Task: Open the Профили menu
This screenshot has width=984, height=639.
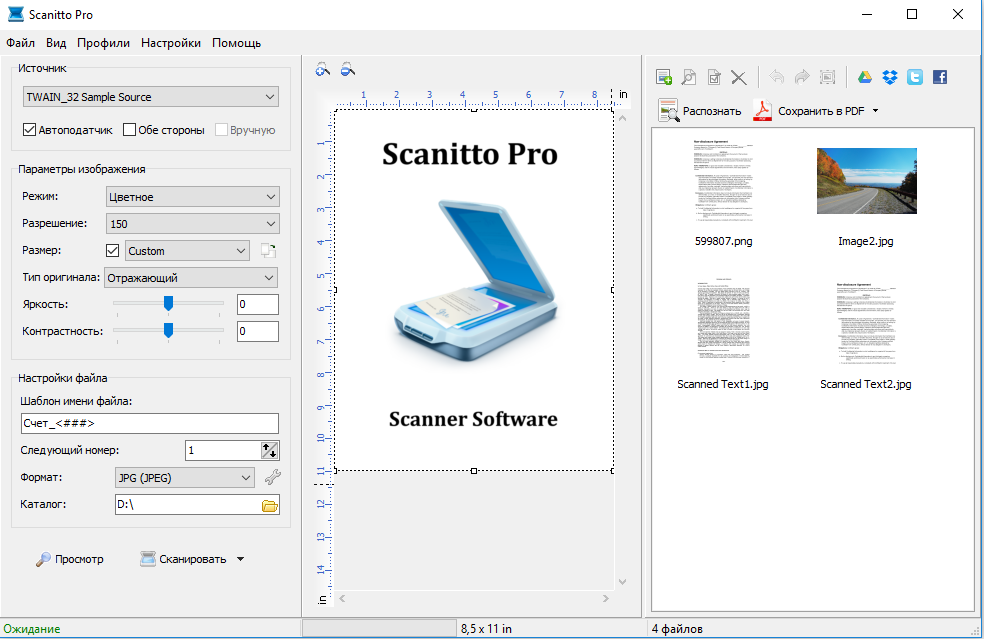Action: point(103,43)
